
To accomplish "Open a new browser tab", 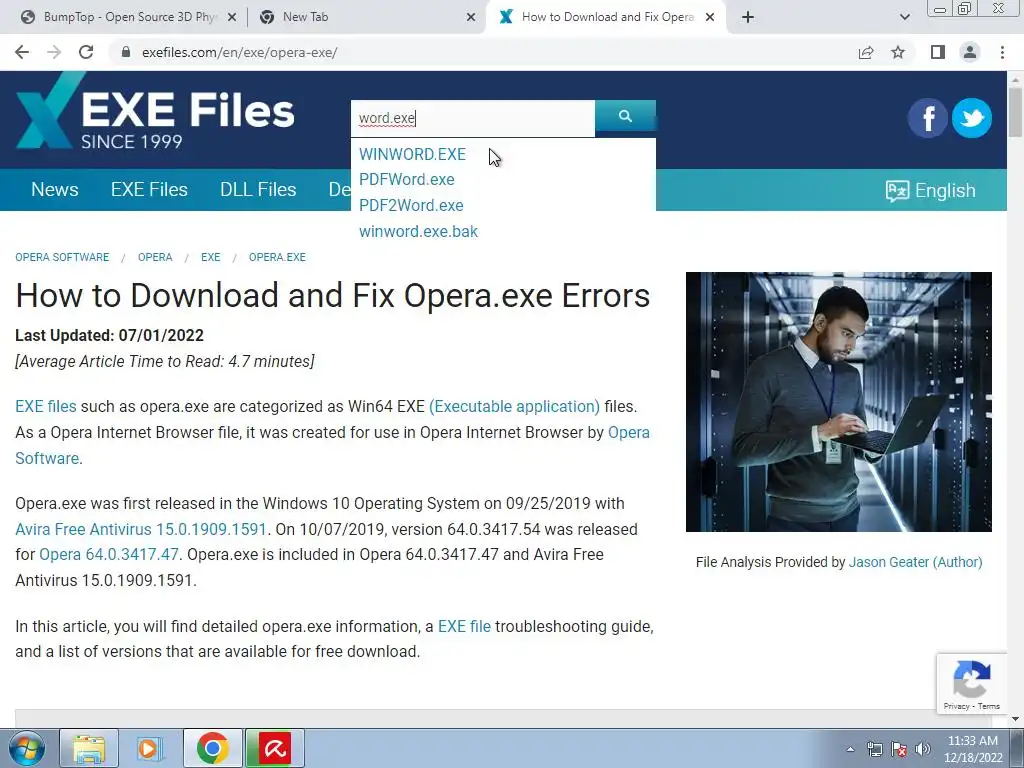I will pos(748,17).
